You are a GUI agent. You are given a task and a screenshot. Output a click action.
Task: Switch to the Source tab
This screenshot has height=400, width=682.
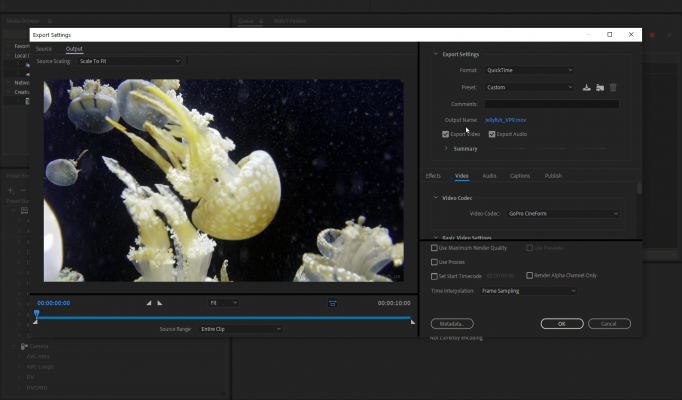click(x=44, y=48)
